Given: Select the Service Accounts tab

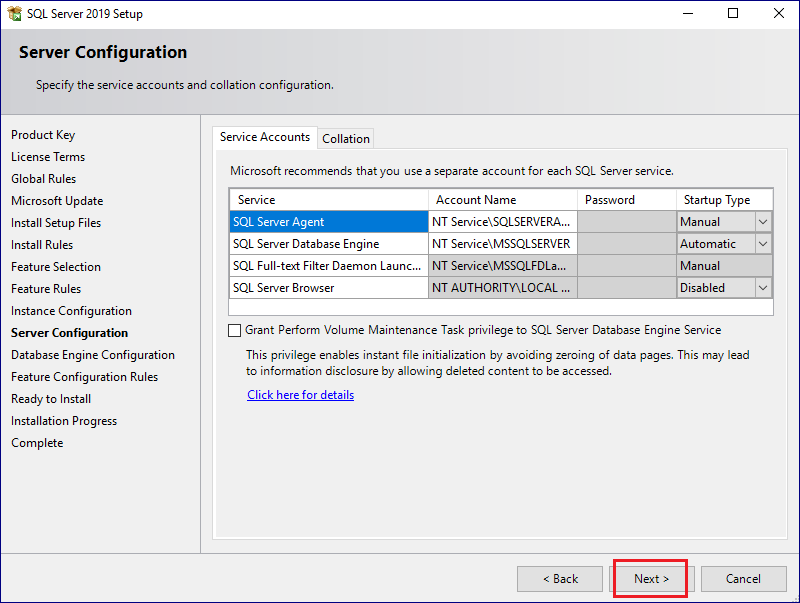Looking at the screenshot, I should [265, 137].
